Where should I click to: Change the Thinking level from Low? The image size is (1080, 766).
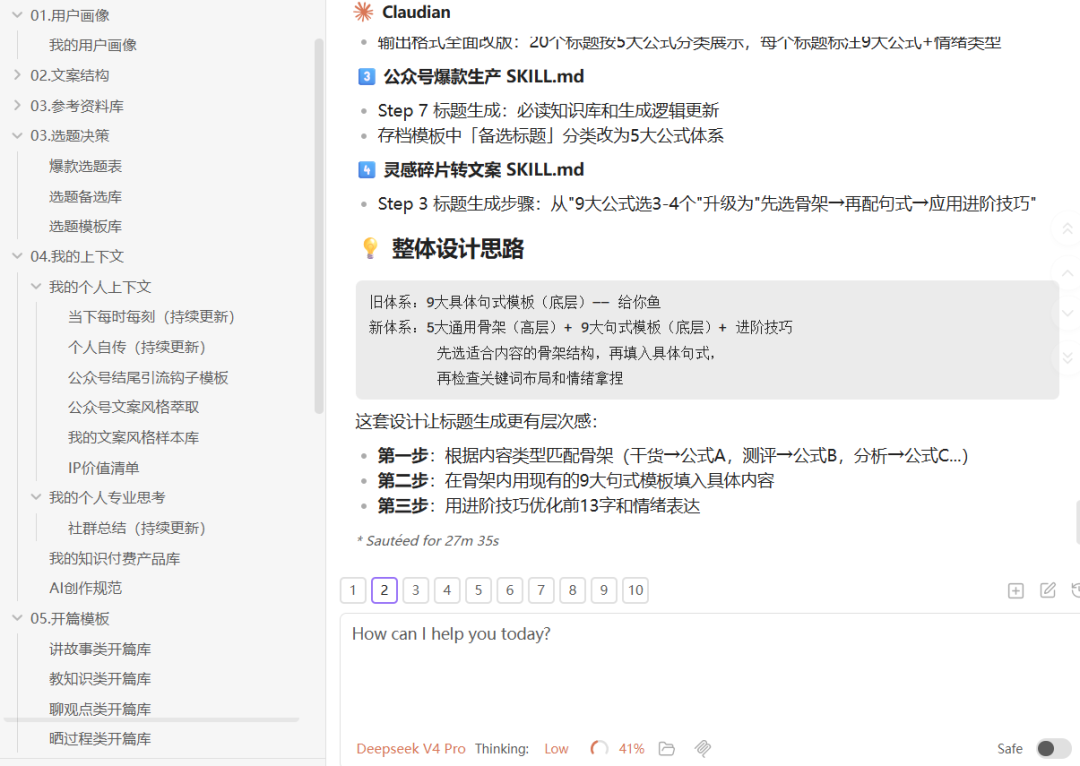point(556,749)
